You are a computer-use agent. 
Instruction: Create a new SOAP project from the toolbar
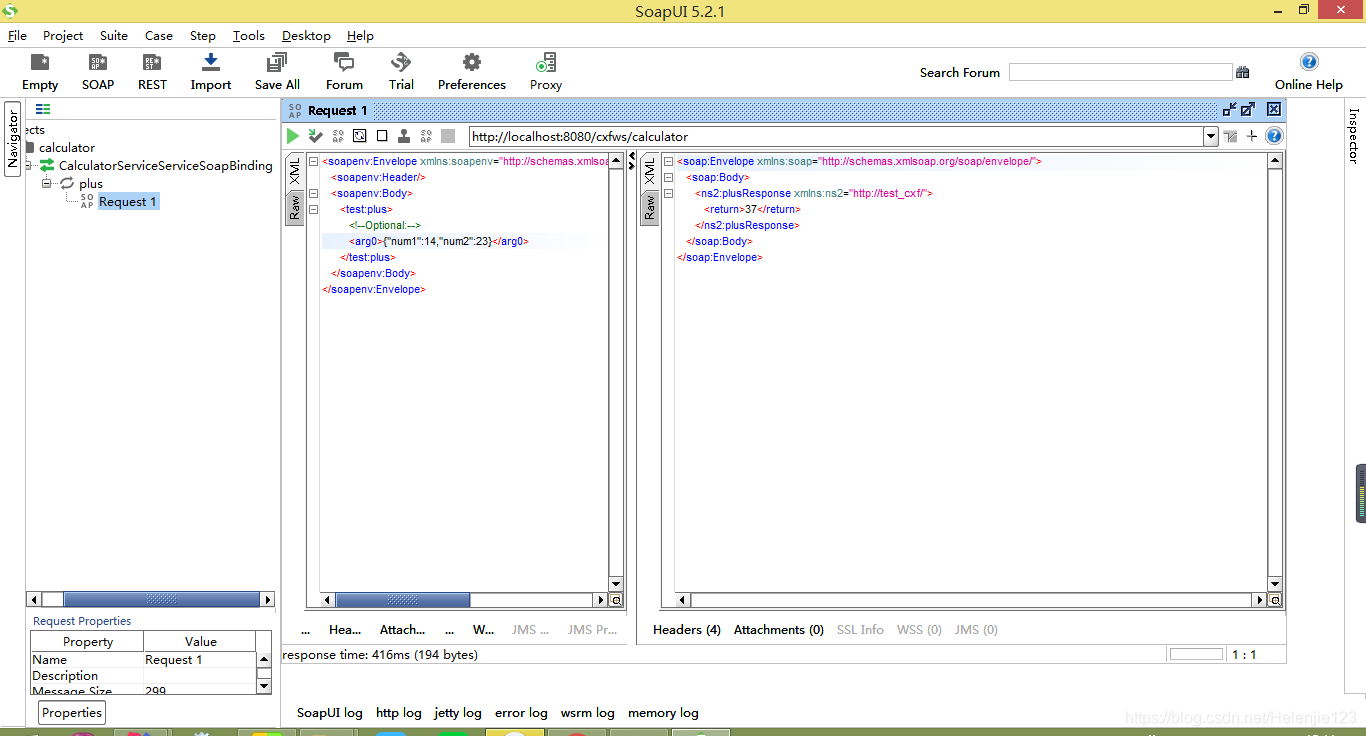98,72
